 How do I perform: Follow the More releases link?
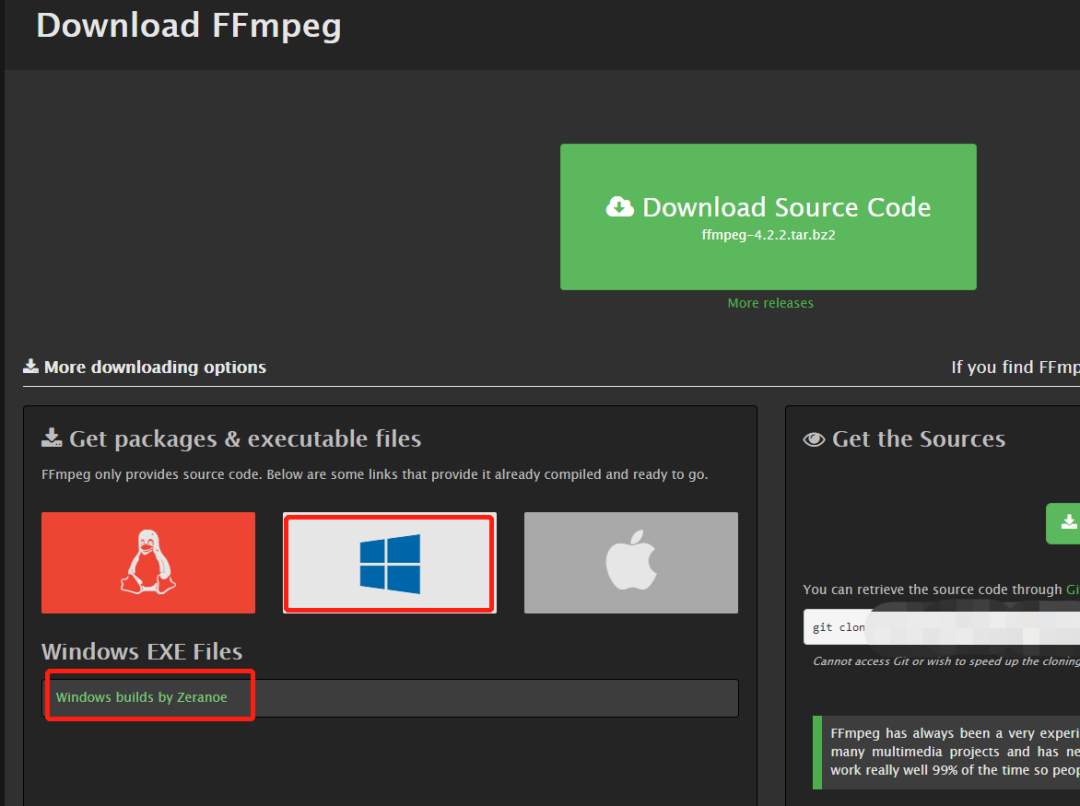[770, 303]
